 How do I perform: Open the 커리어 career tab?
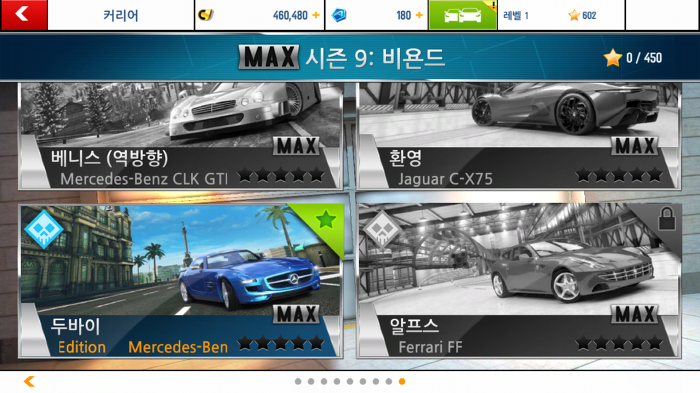click(x=121, y=15)
